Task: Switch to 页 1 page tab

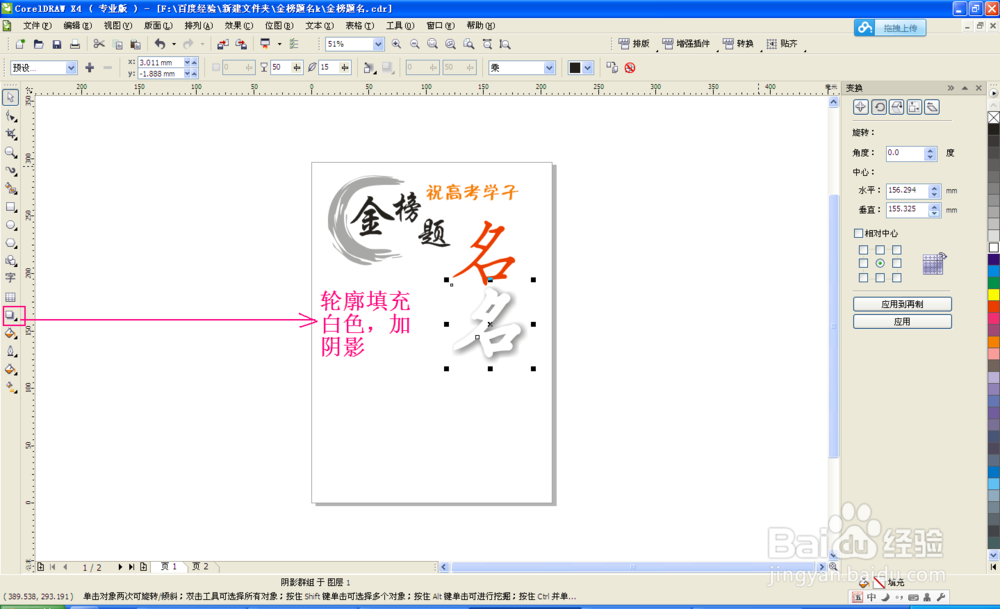Action: click(x=169, y=566)
